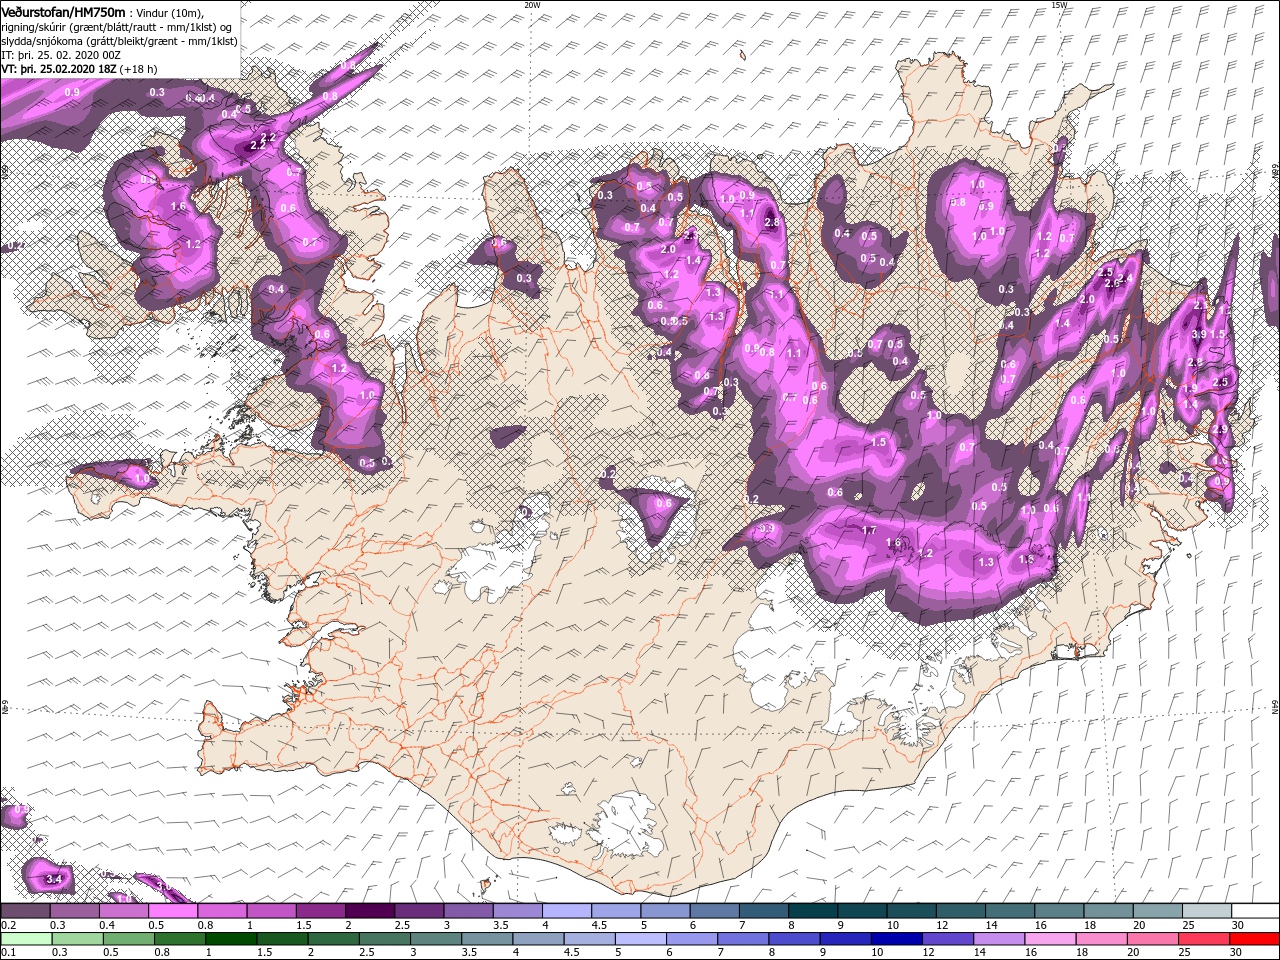Select the light grey 25–30 swatch in upper legend
The width and height of the screenshot is (1280, 960).
[1206, 911]
